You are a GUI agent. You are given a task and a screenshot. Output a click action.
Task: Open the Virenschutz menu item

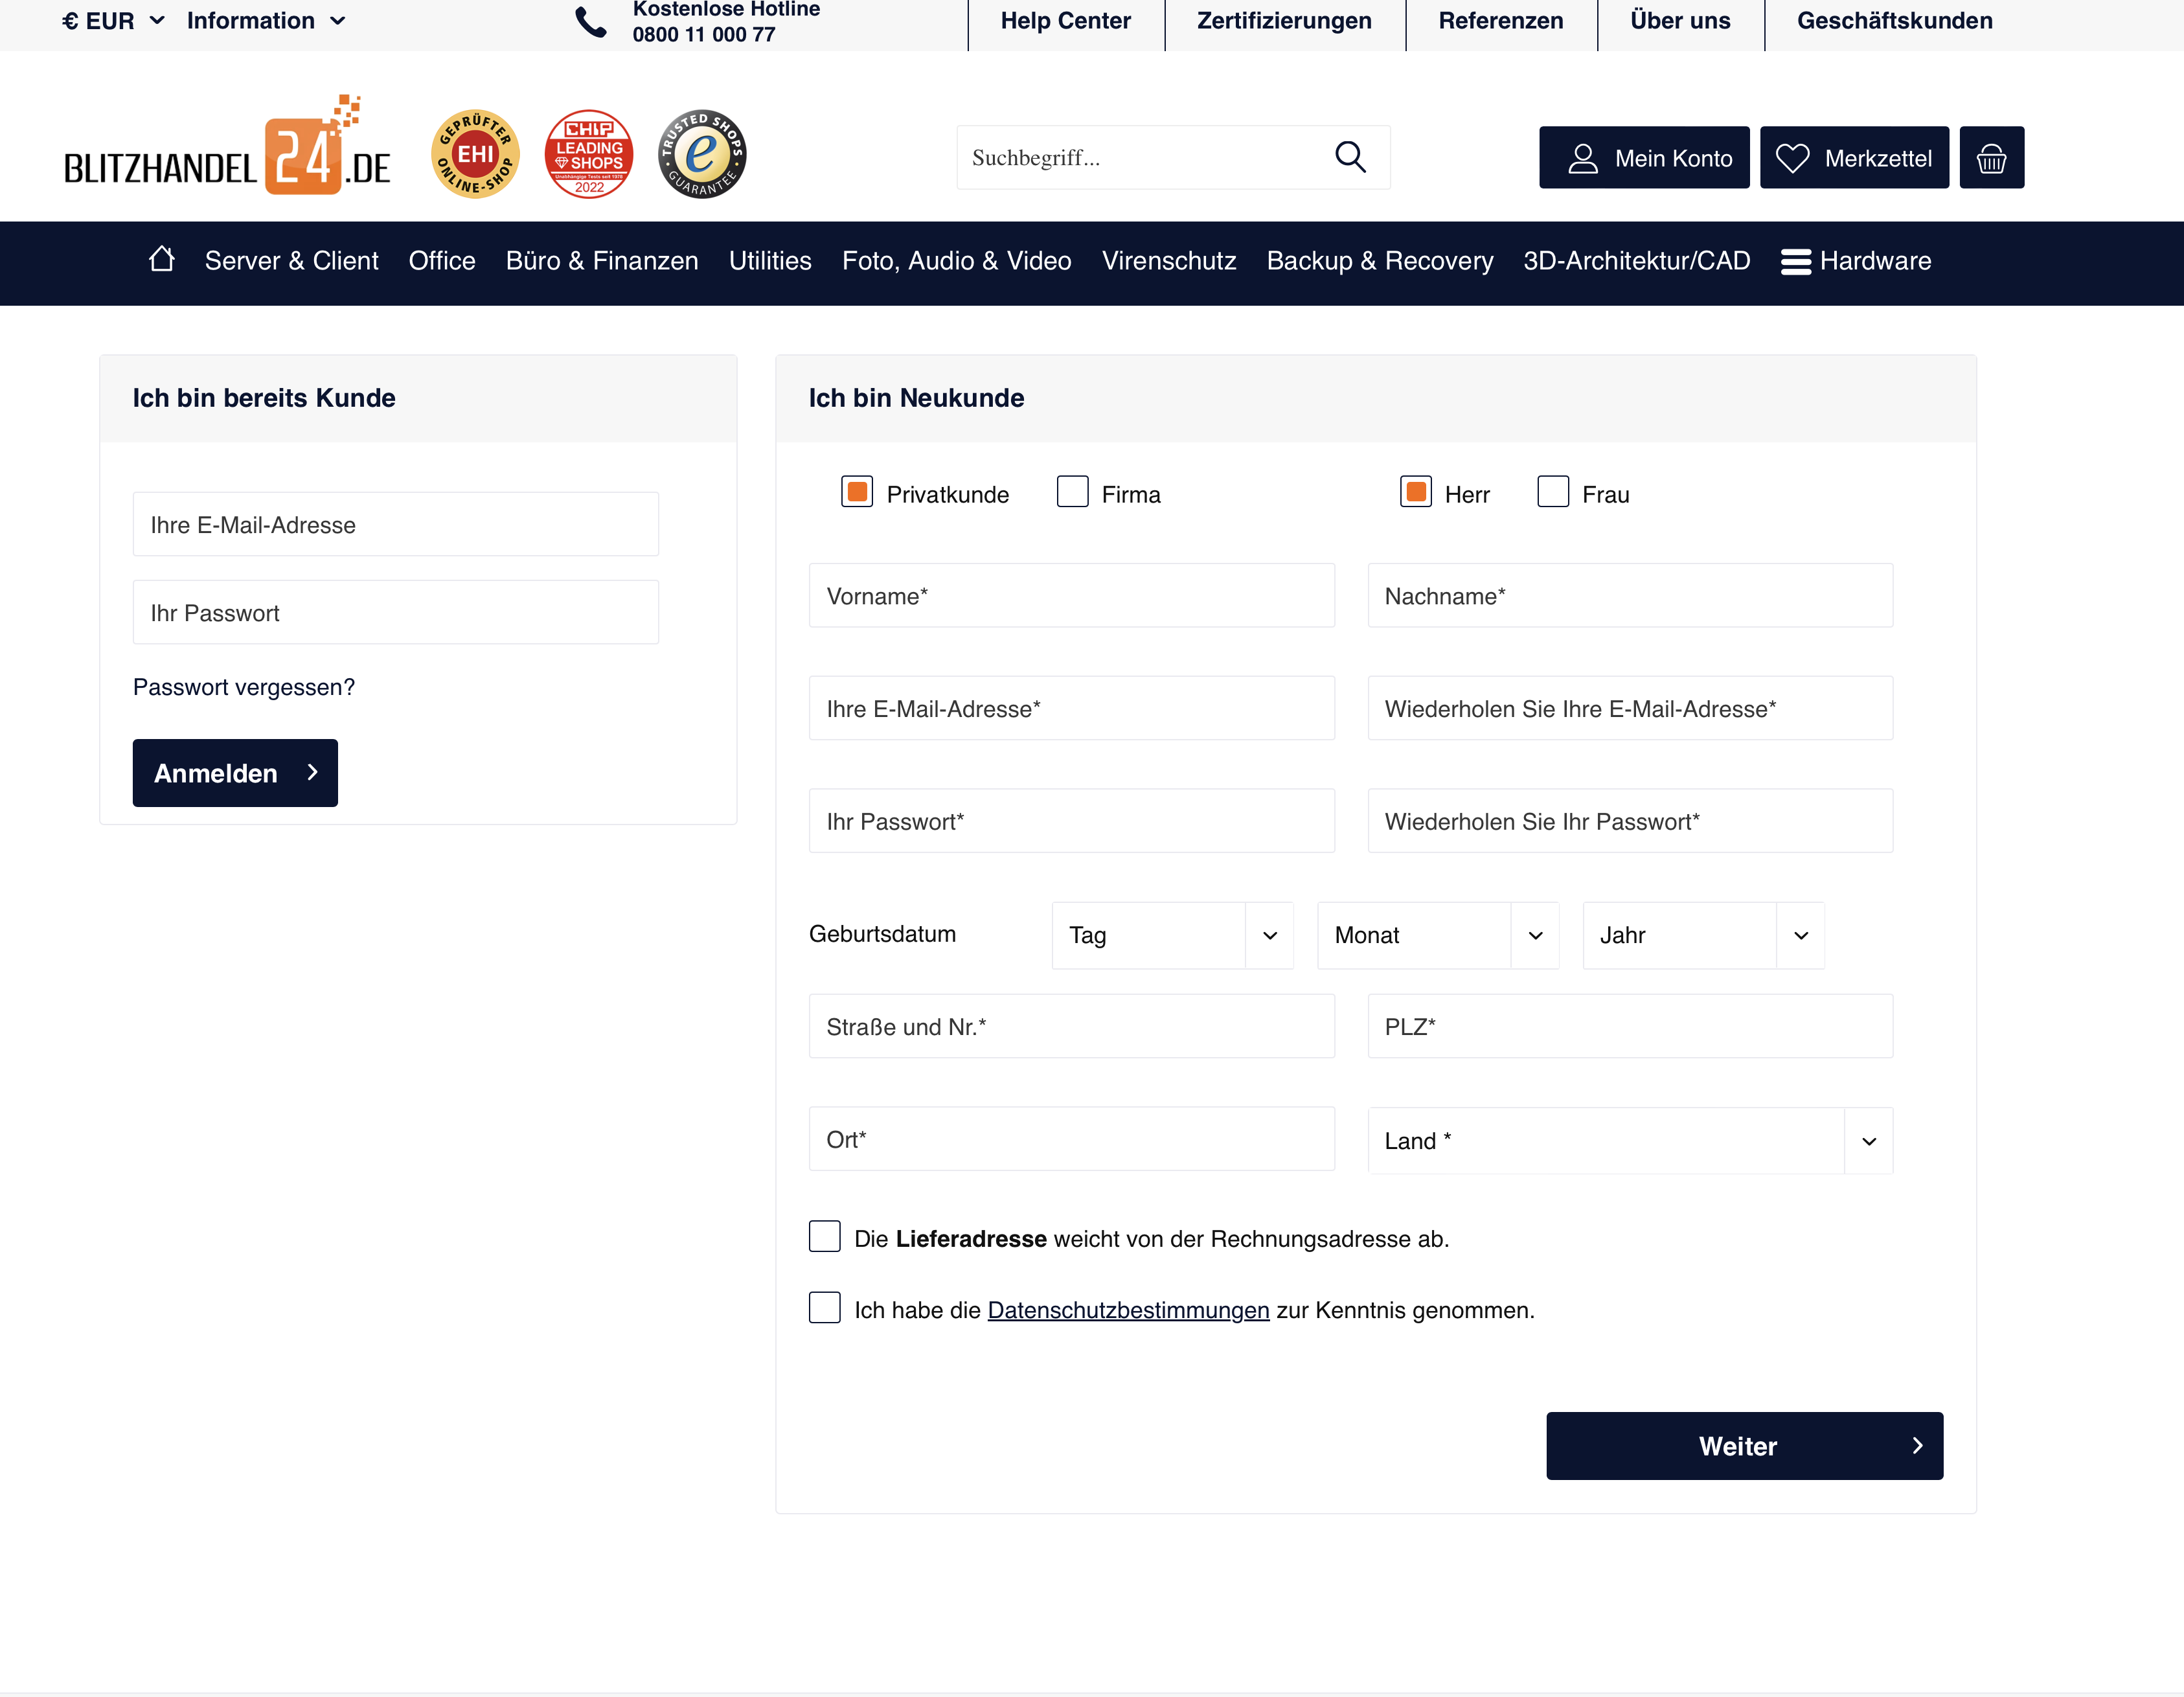1168,261
